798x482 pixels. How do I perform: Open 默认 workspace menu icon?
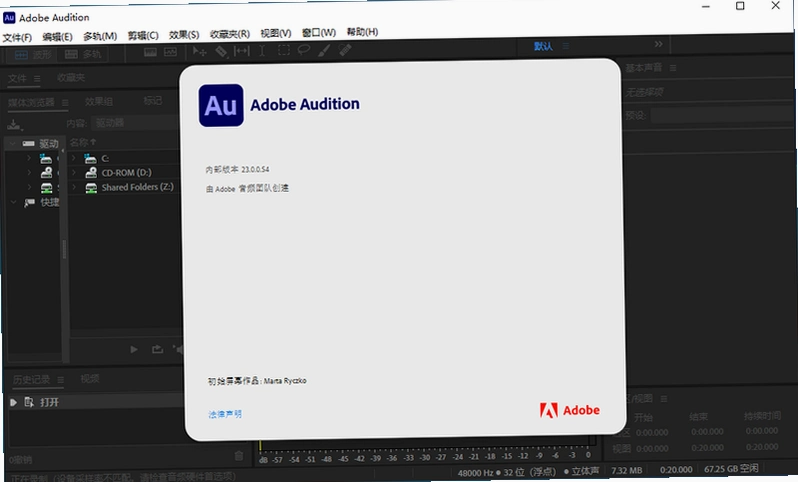566,46
